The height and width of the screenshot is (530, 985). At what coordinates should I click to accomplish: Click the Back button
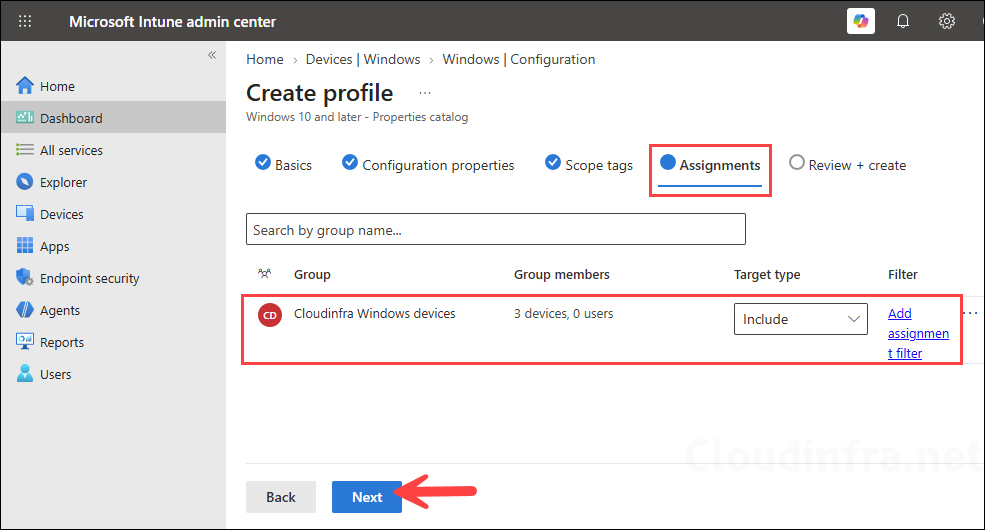(281, 497)
